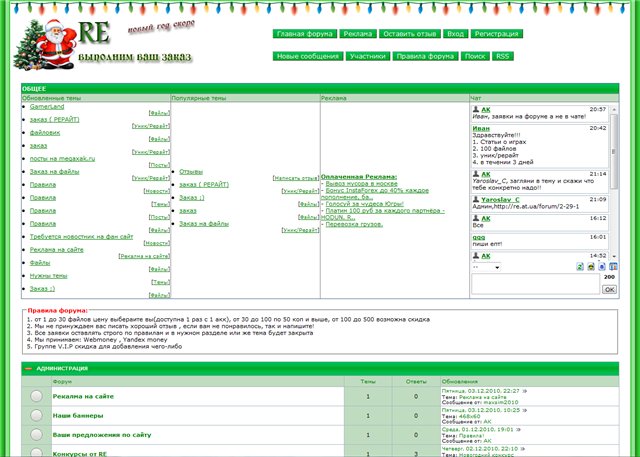Click forum status icon beside Реклама на сайте
Screen dimensions: 640x457
tap(36, 397)
